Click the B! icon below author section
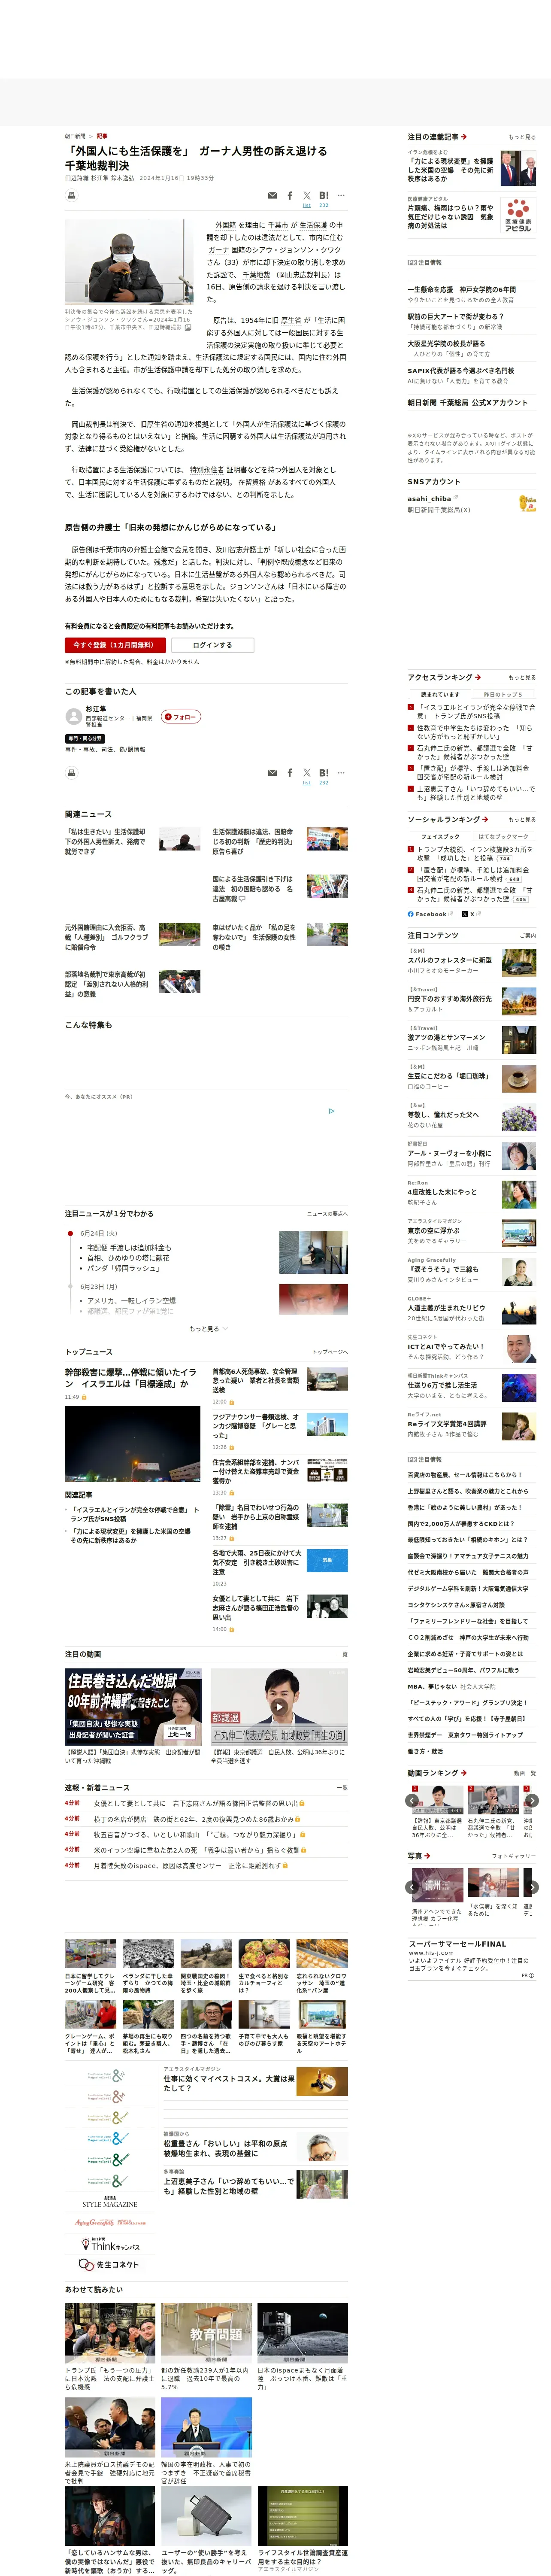 point(323,773)
